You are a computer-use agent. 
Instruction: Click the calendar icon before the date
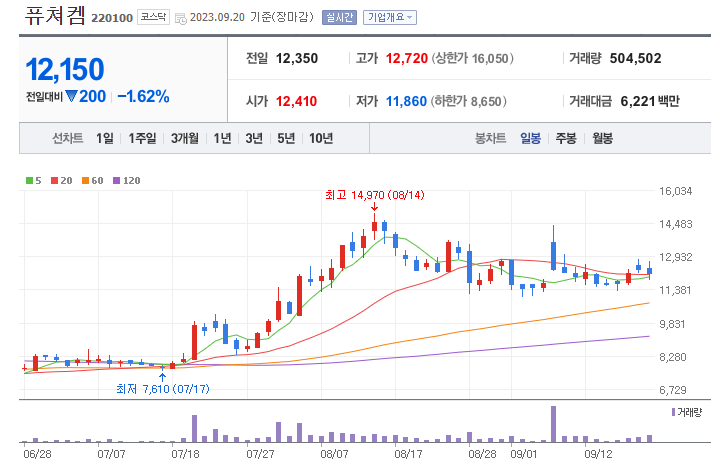click(x=180, y=19)
